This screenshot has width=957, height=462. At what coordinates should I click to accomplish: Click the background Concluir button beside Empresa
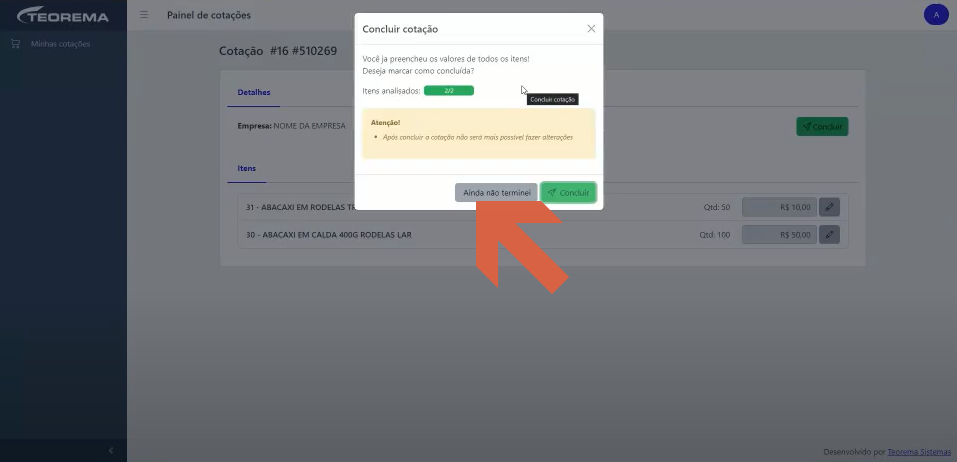pos(822,126)
